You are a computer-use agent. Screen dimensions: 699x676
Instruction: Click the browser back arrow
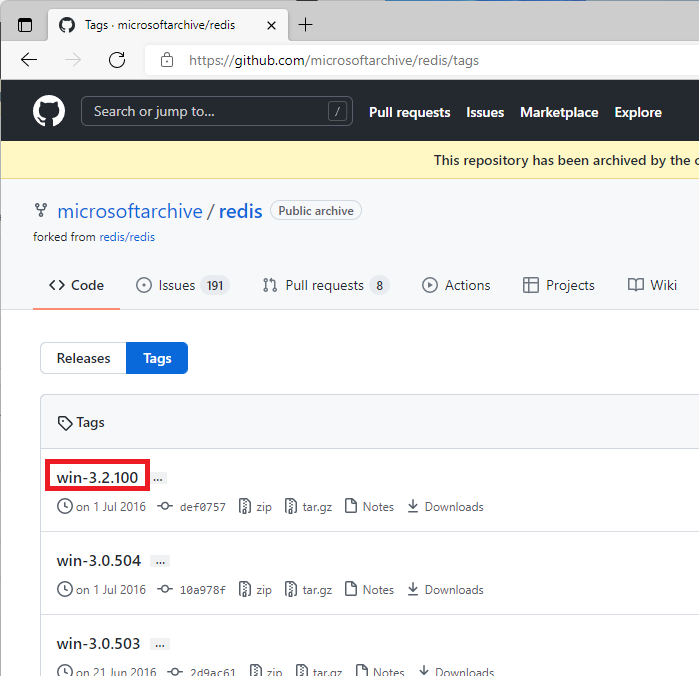coord(29,60)
